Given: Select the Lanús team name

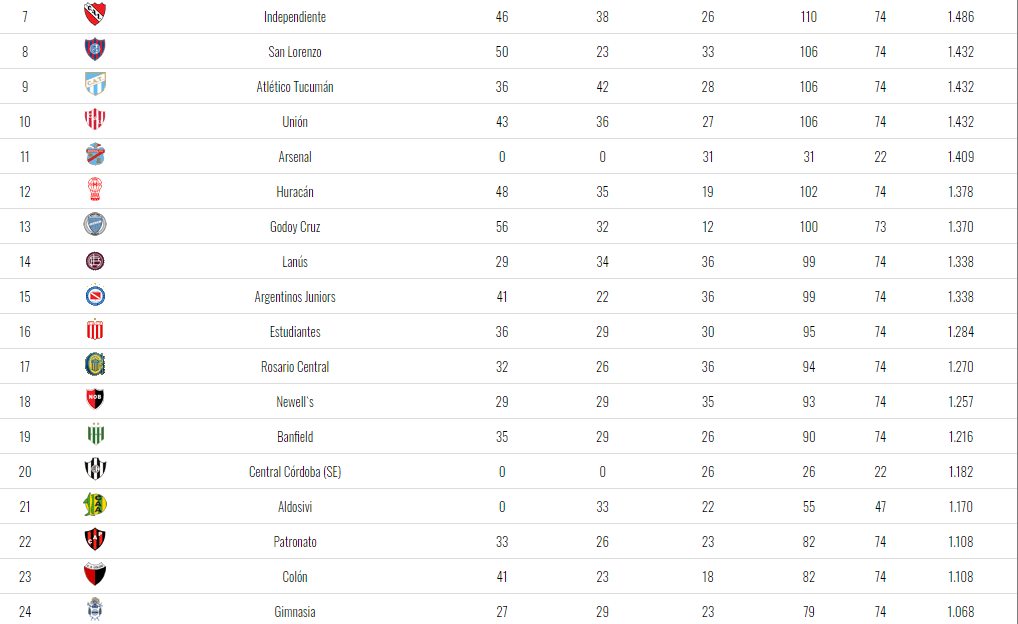Looking at the screenshot, I should tap(295, 262).
